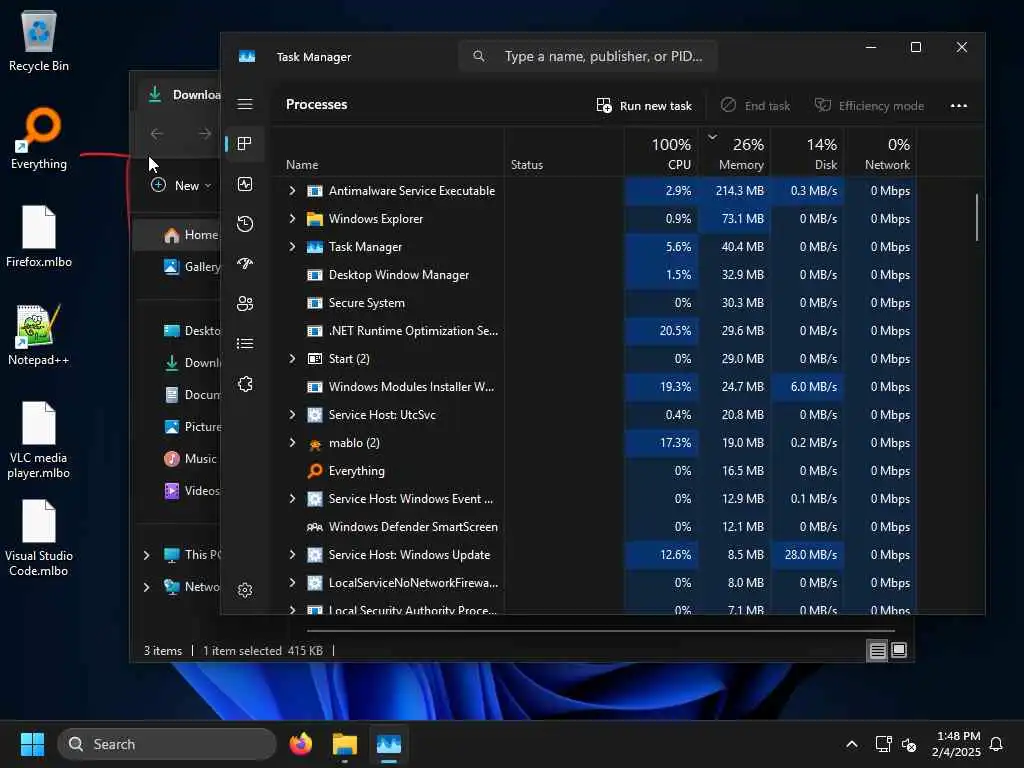Expand Service Host: UtcSvc row

point(292,415)
